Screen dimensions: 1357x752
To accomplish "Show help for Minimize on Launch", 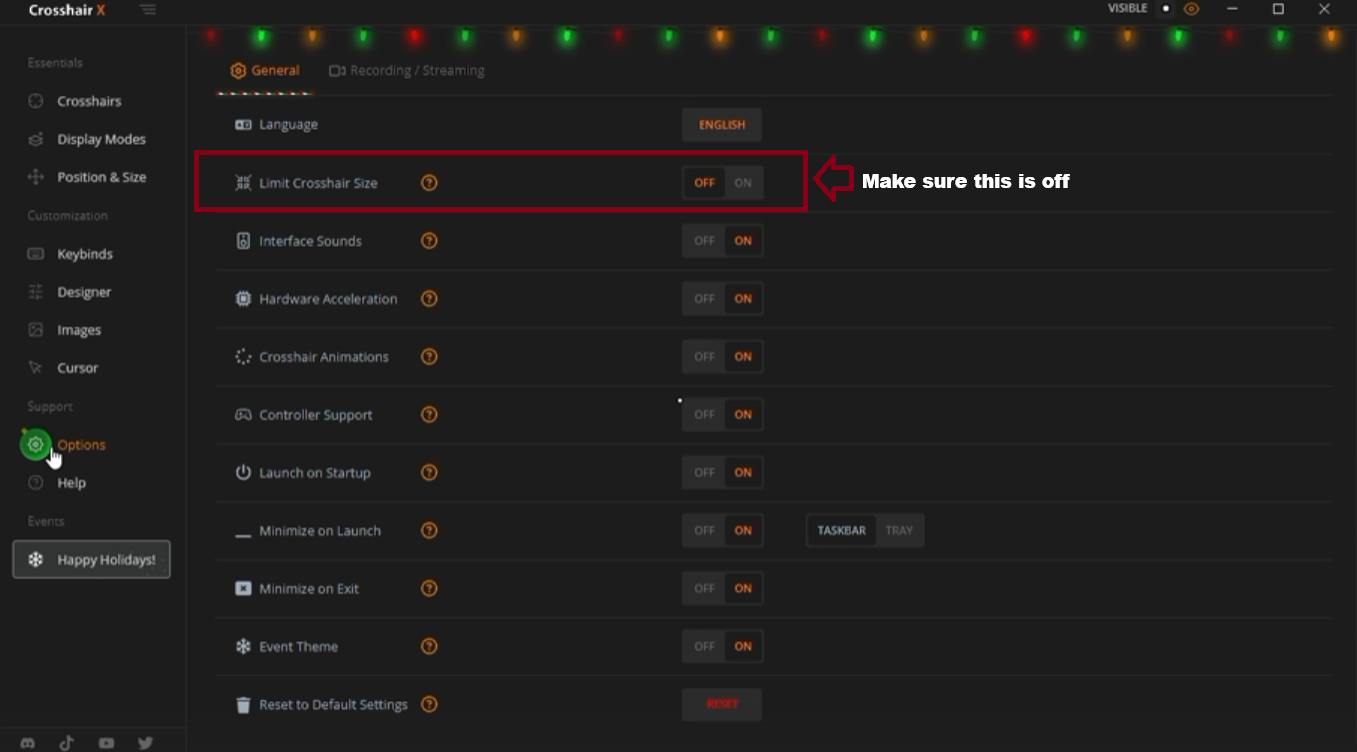I will [x=429, y=531].
